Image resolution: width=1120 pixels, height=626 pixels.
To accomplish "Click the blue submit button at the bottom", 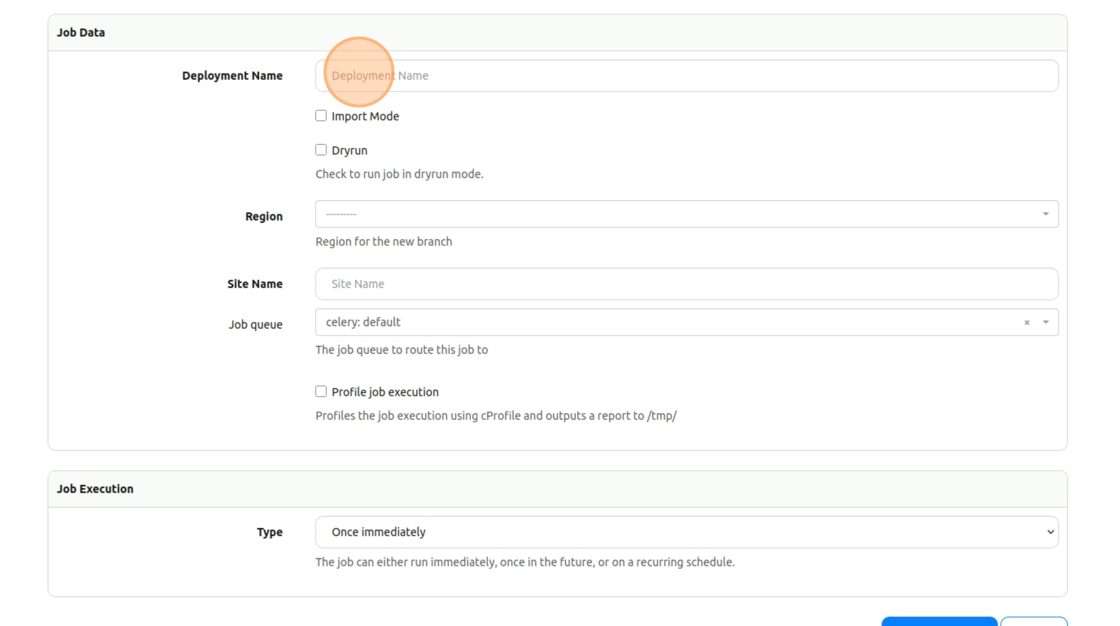I will [939, 622].
